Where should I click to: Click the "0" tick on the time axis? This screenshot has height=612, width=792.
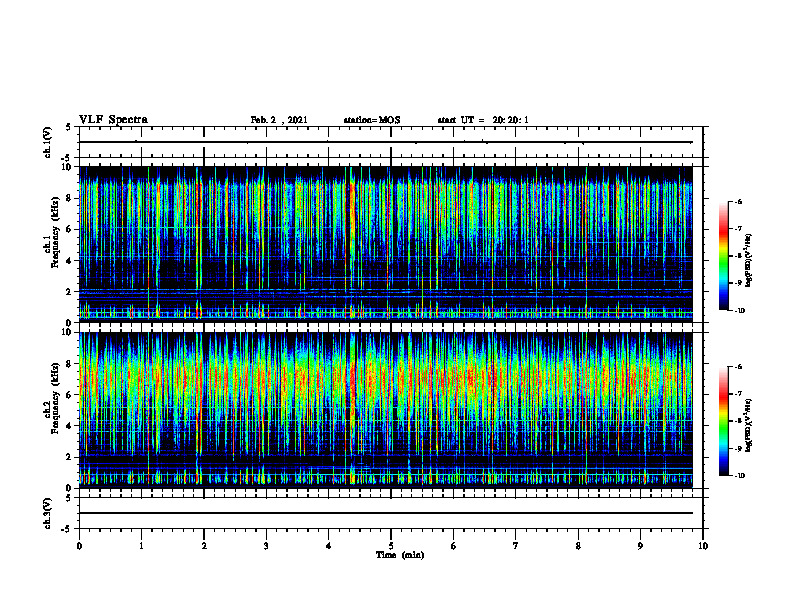[x=79, y=546]
